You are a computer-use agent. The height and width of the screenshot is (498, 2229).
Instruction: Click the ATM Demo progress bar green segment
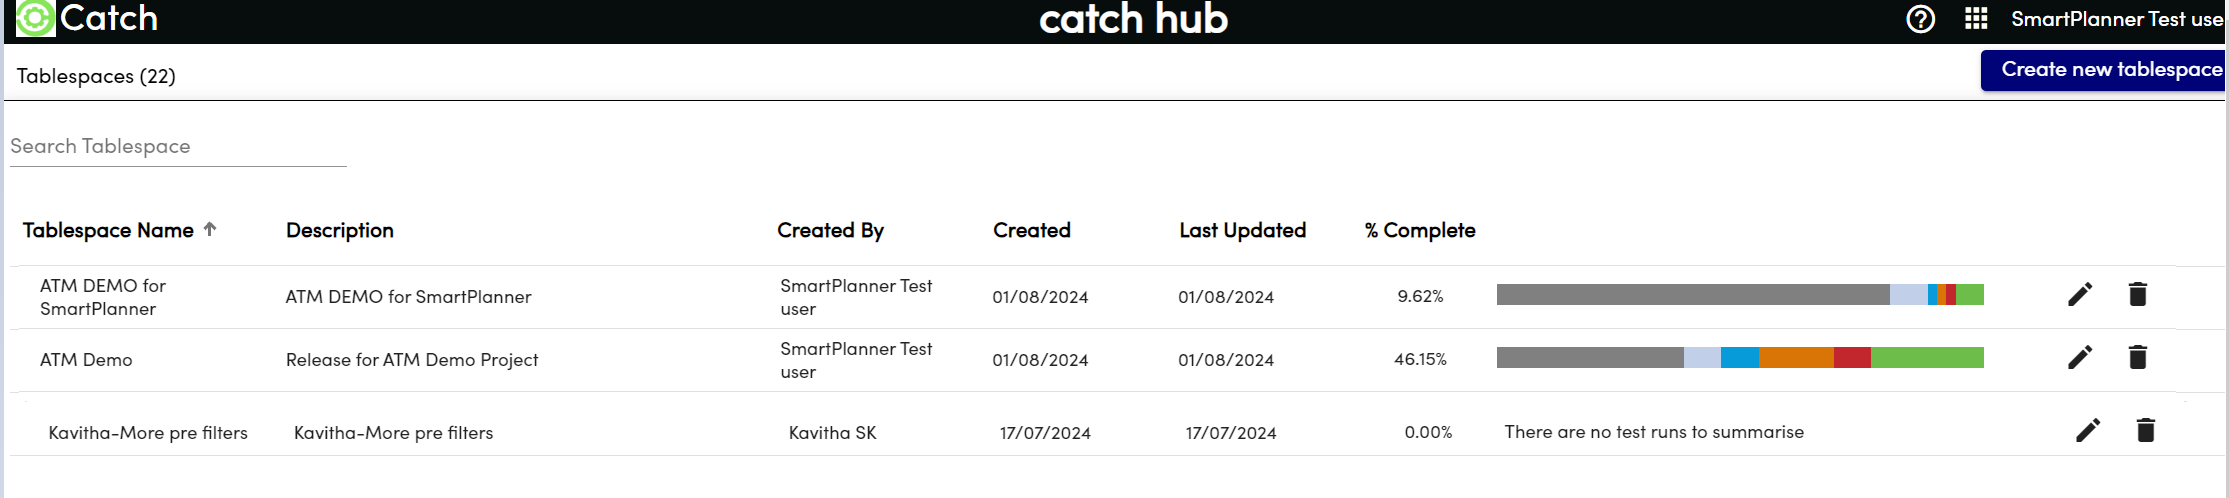(1927, 358)
